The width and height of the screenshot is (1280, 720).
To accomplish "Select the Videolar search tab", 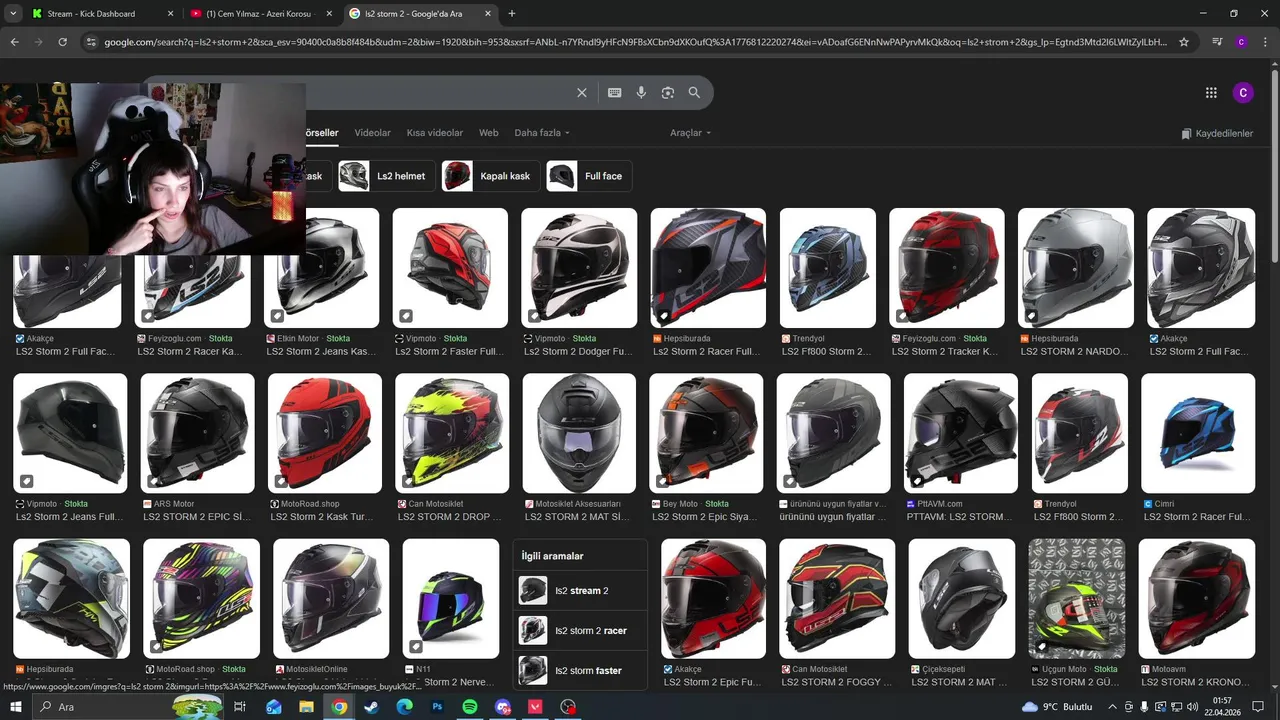I will pyautogui.click(x=373, y=133).
